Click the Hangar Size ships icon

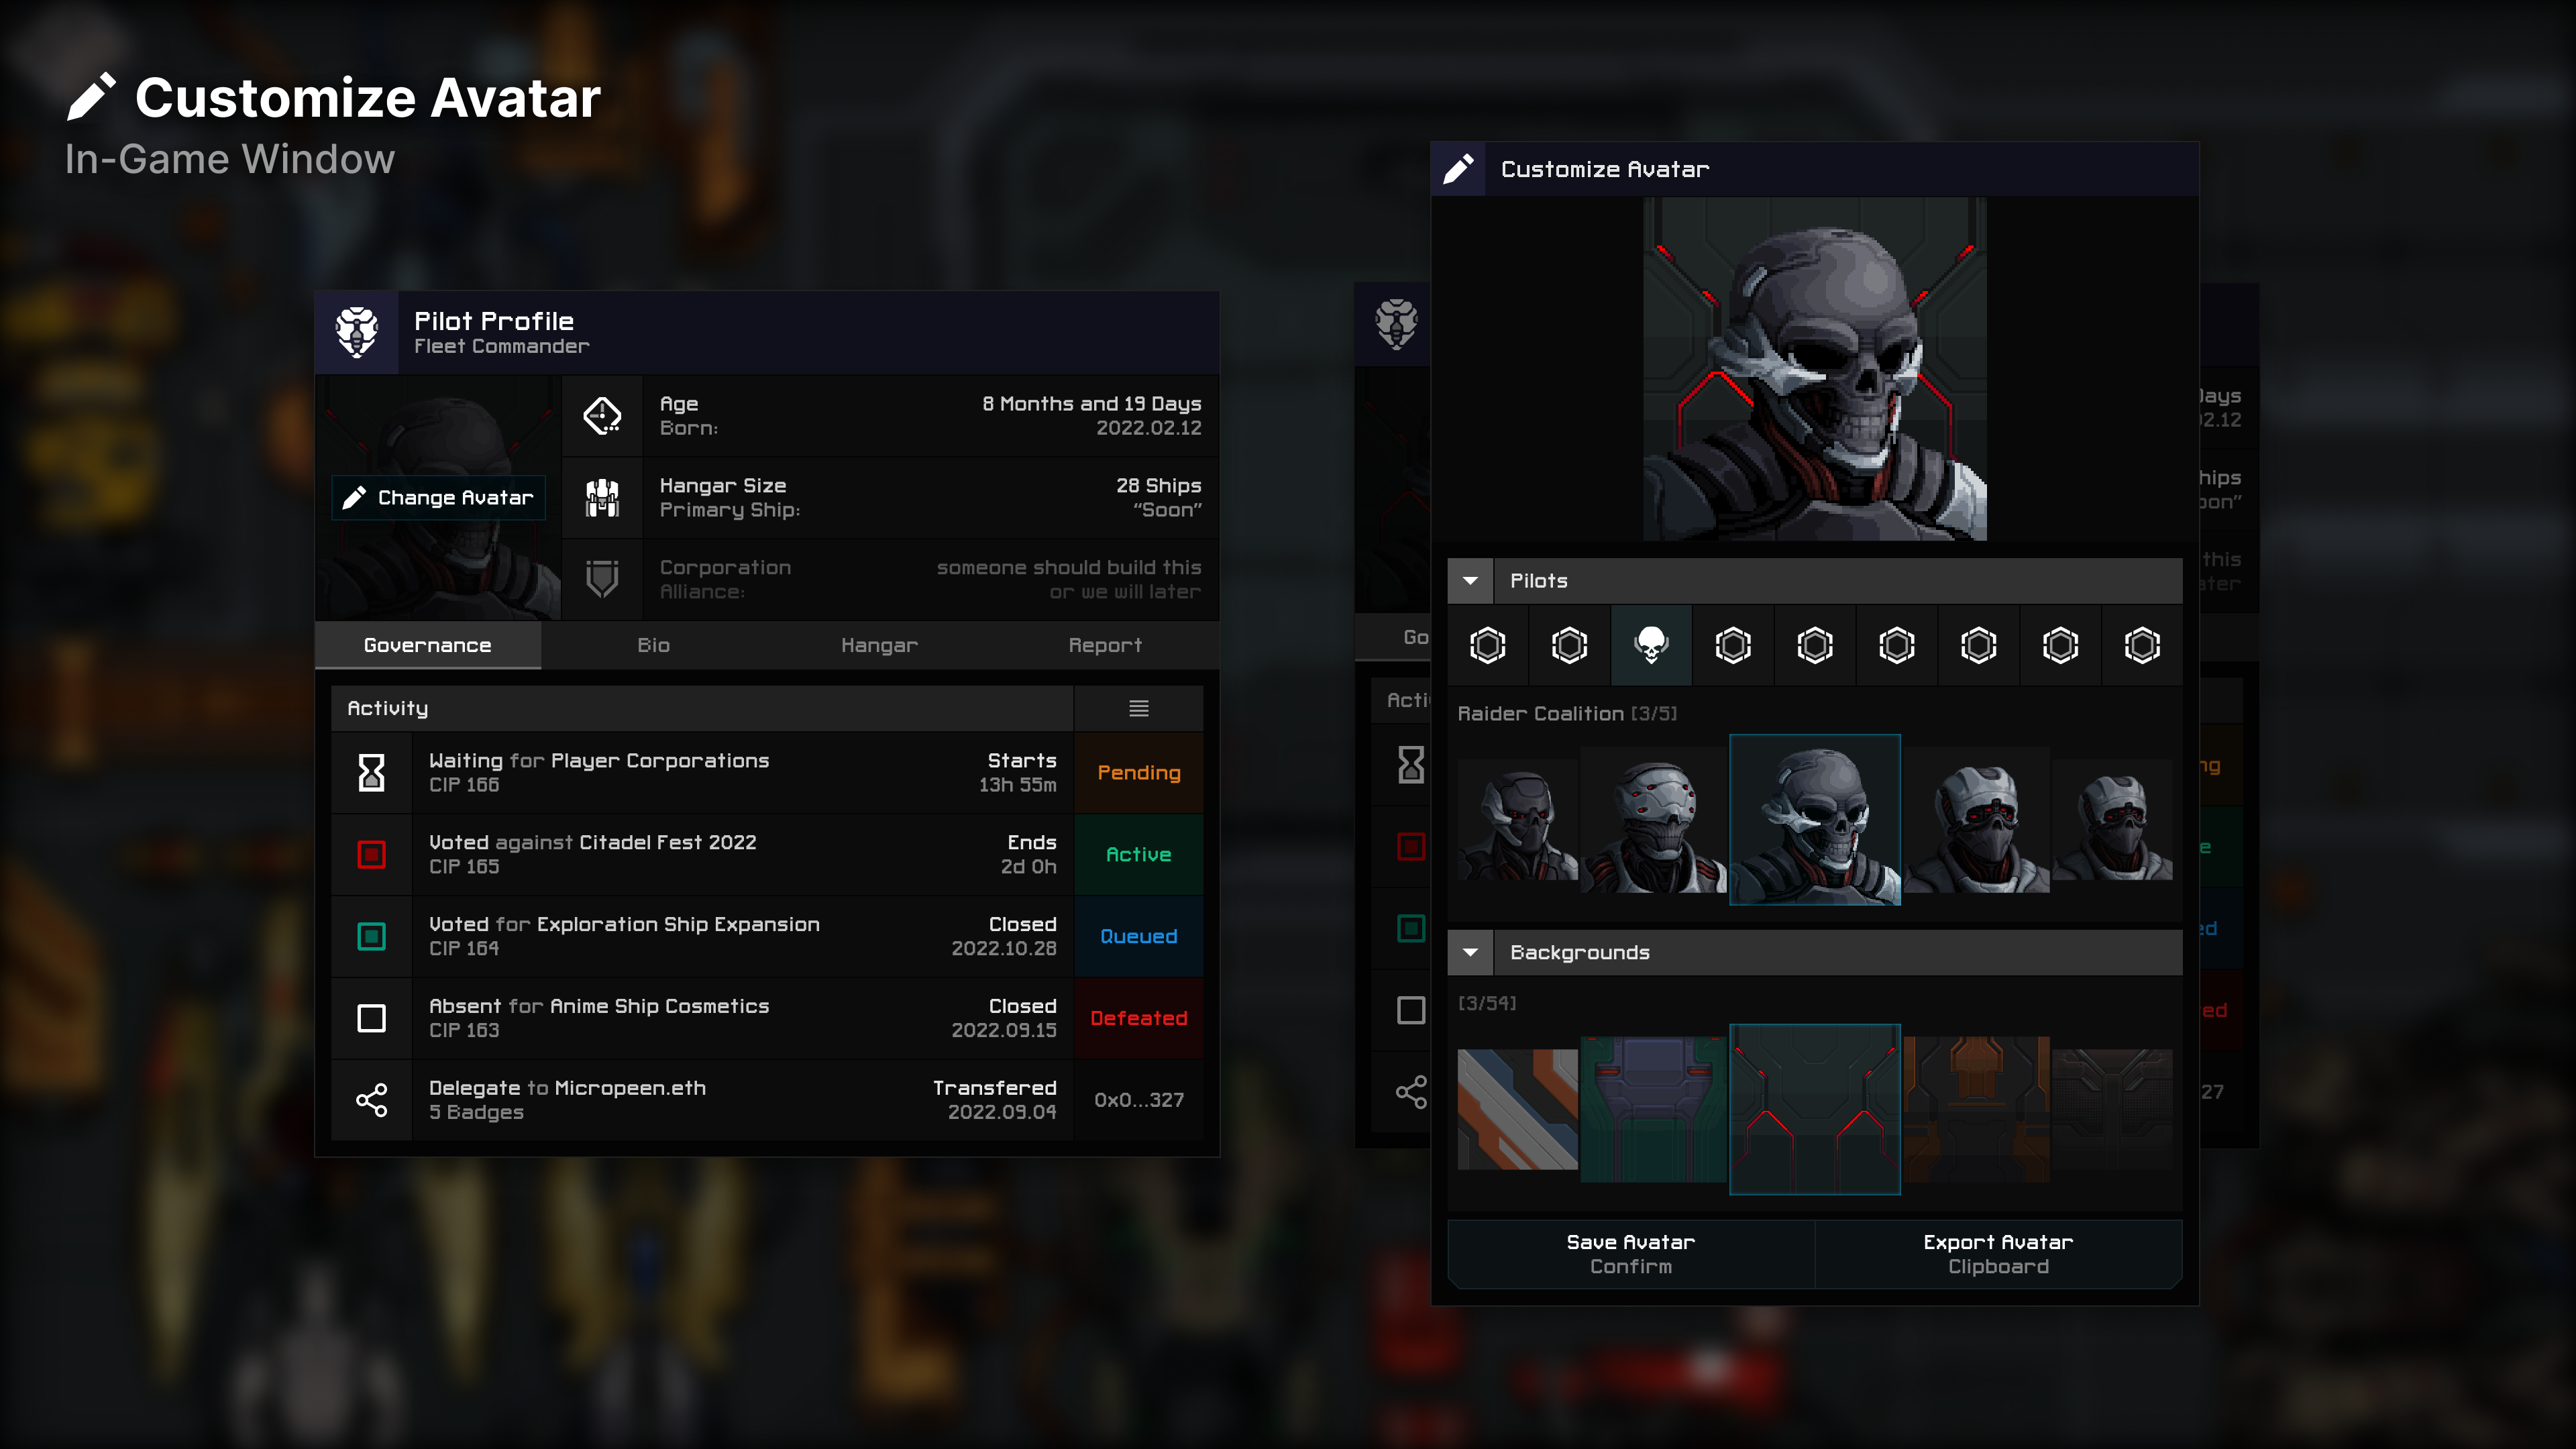[602, 498]
